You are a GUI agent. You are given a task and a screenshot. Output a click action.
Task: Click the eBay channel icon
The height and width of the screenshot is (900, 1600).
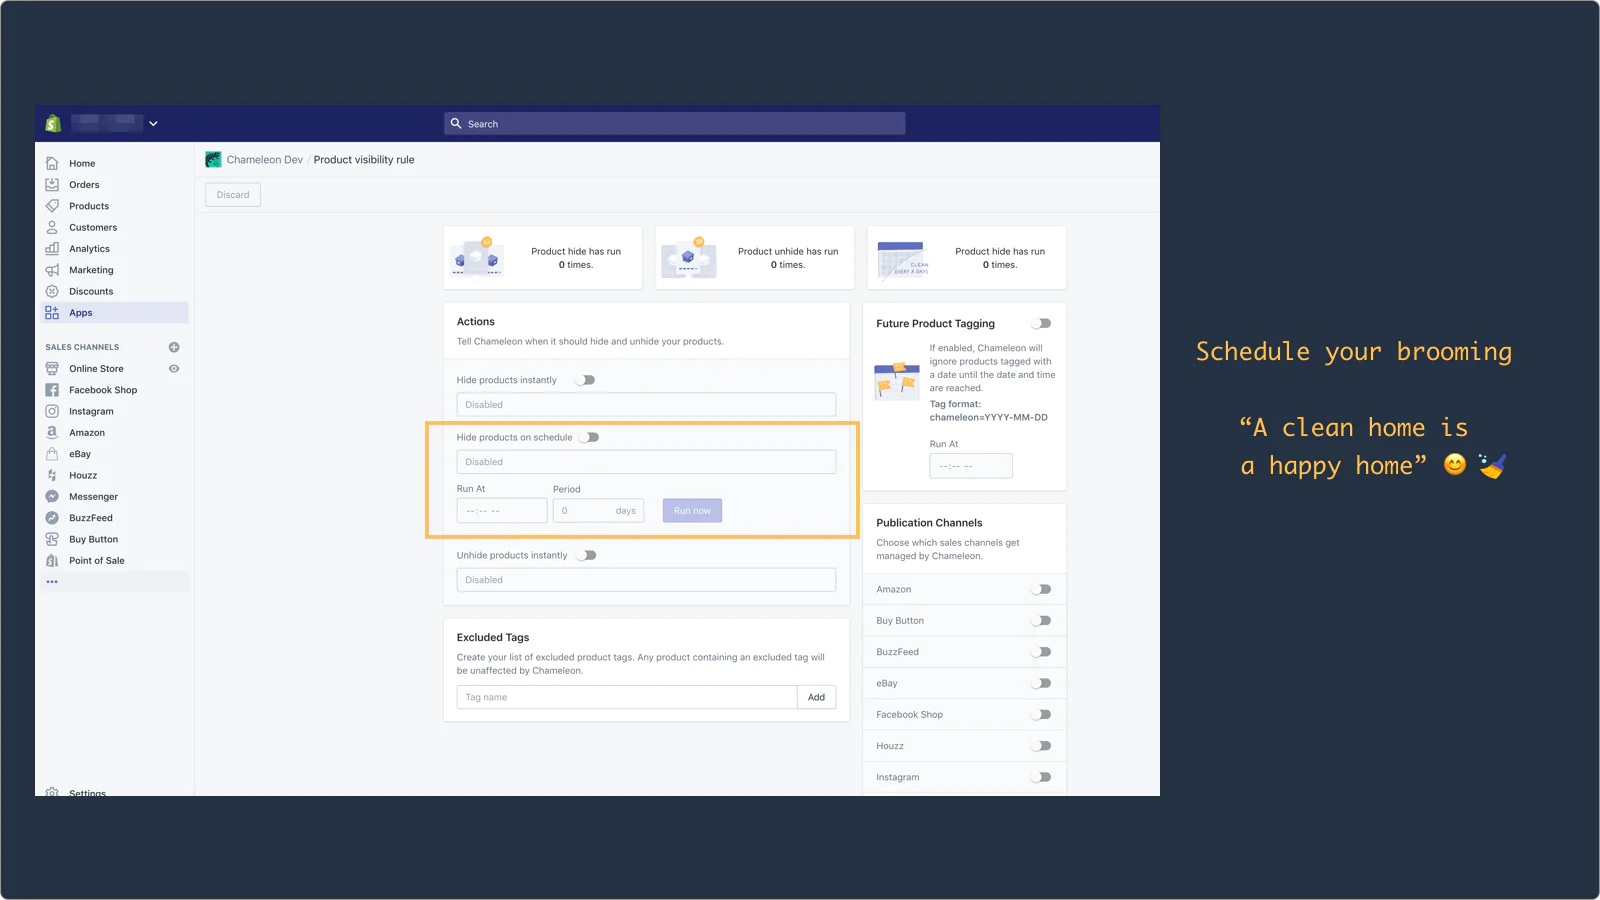(52, 454)
